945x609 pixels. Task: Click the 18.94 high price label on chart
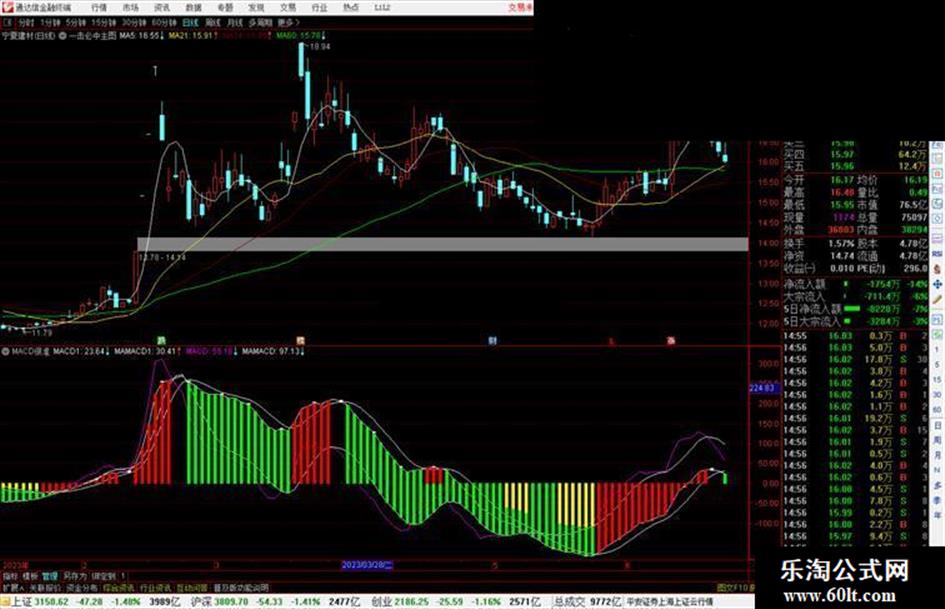pyautogui.click(x=319, y=46)
